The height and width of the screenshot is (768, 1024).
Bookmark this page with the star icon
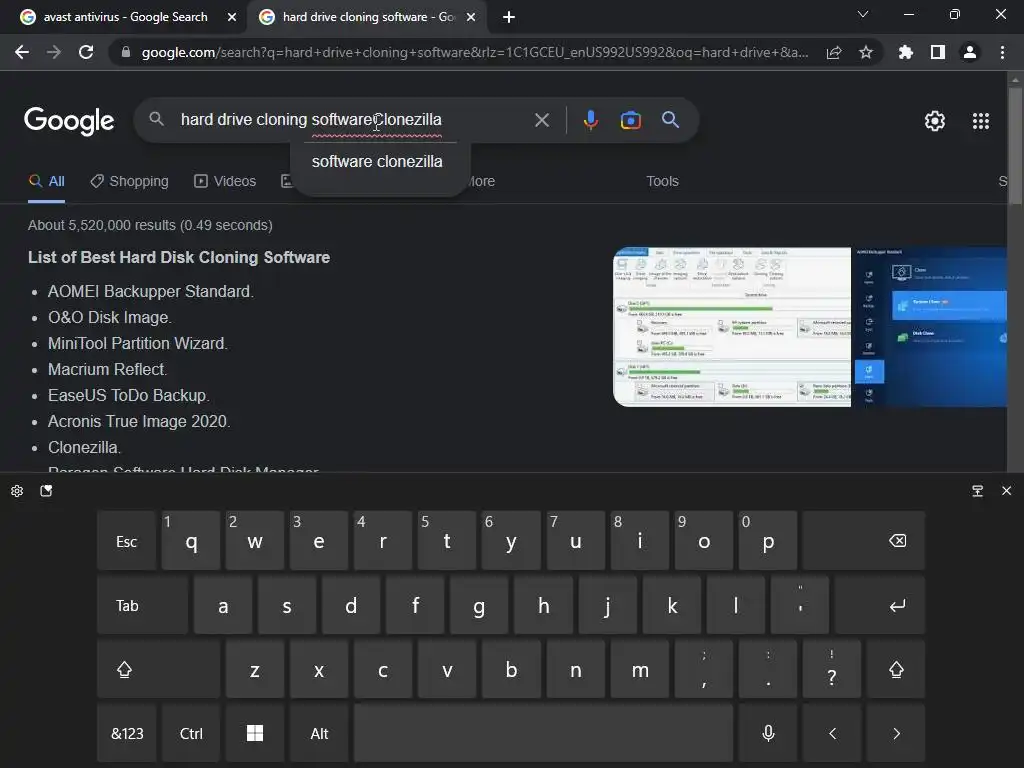pyautogui.click(x=866, y=52)
